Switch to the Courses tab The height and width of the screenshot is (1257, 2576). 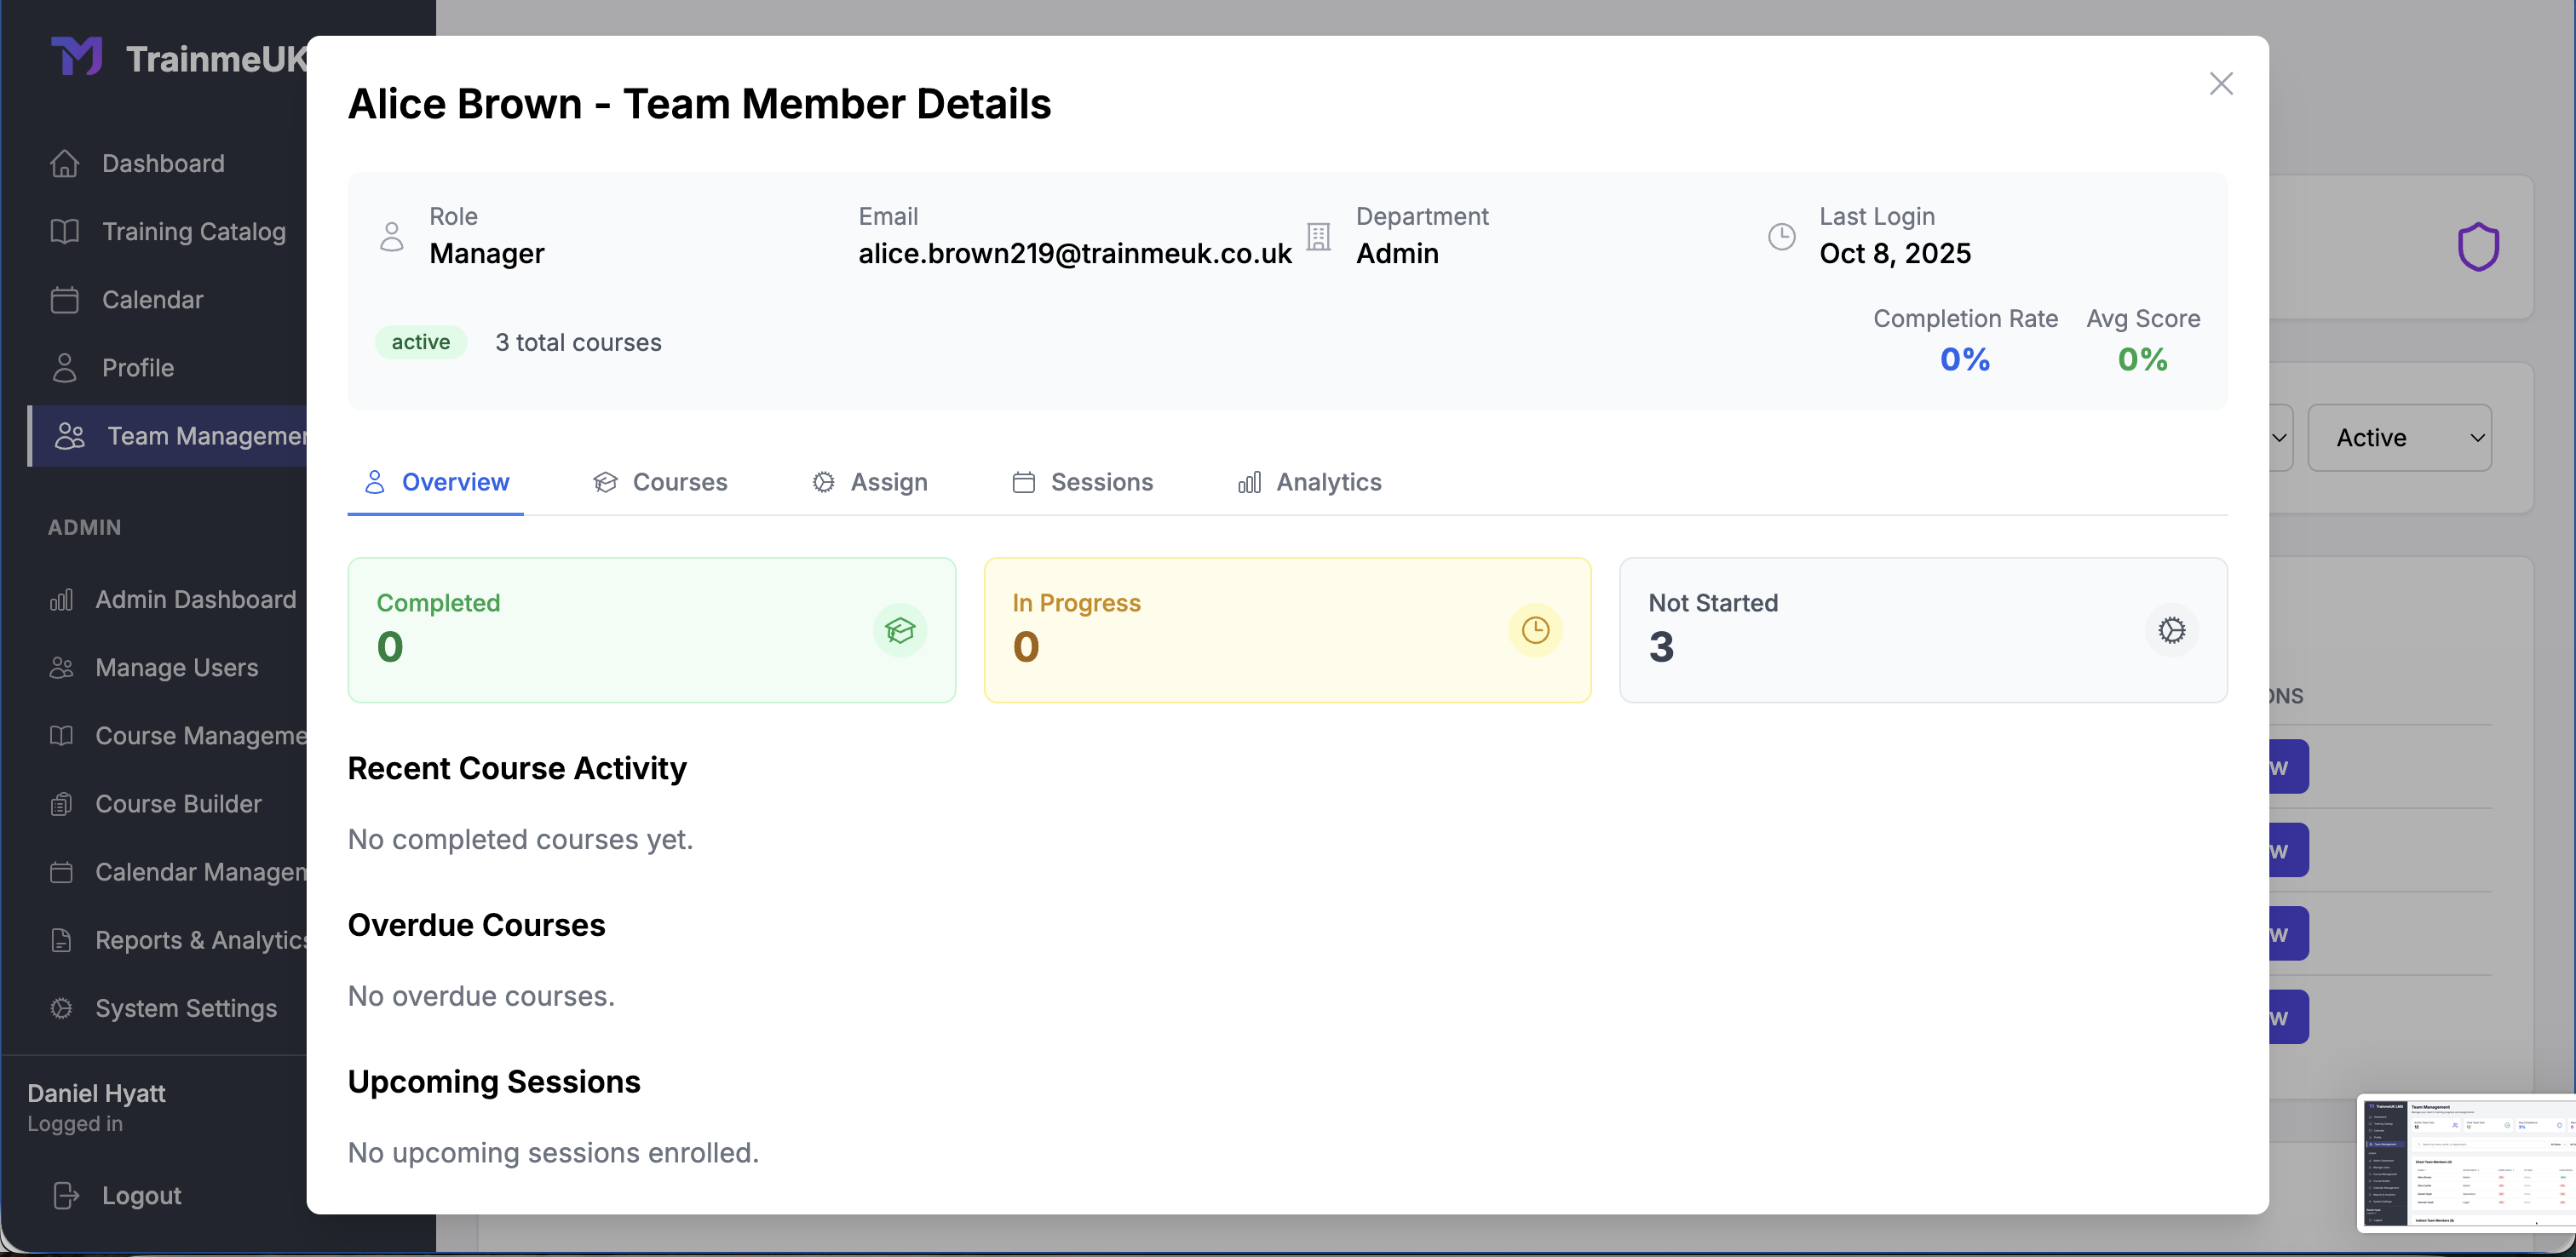tap(660, 482)
